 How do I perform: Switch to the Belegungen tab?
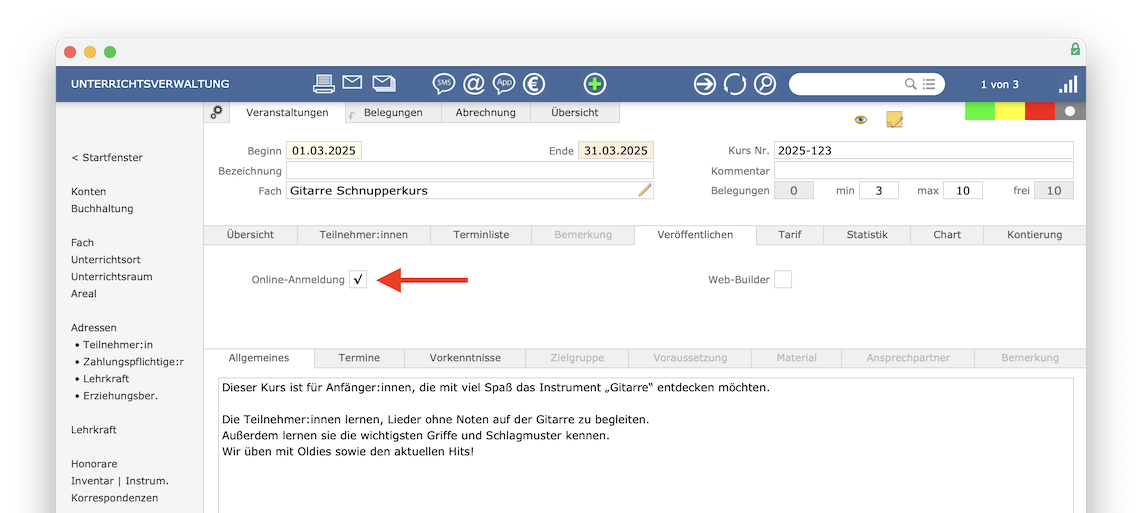click(393, 112)
